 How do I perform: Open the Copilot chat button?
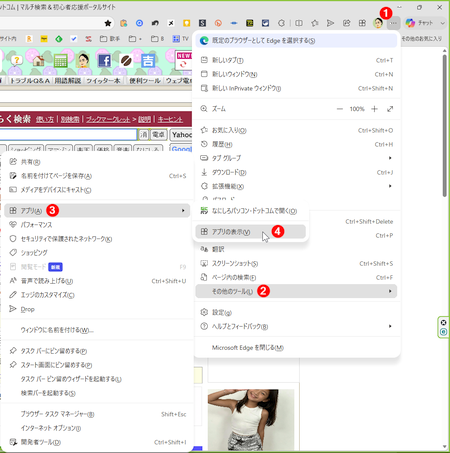click(420, 23)
